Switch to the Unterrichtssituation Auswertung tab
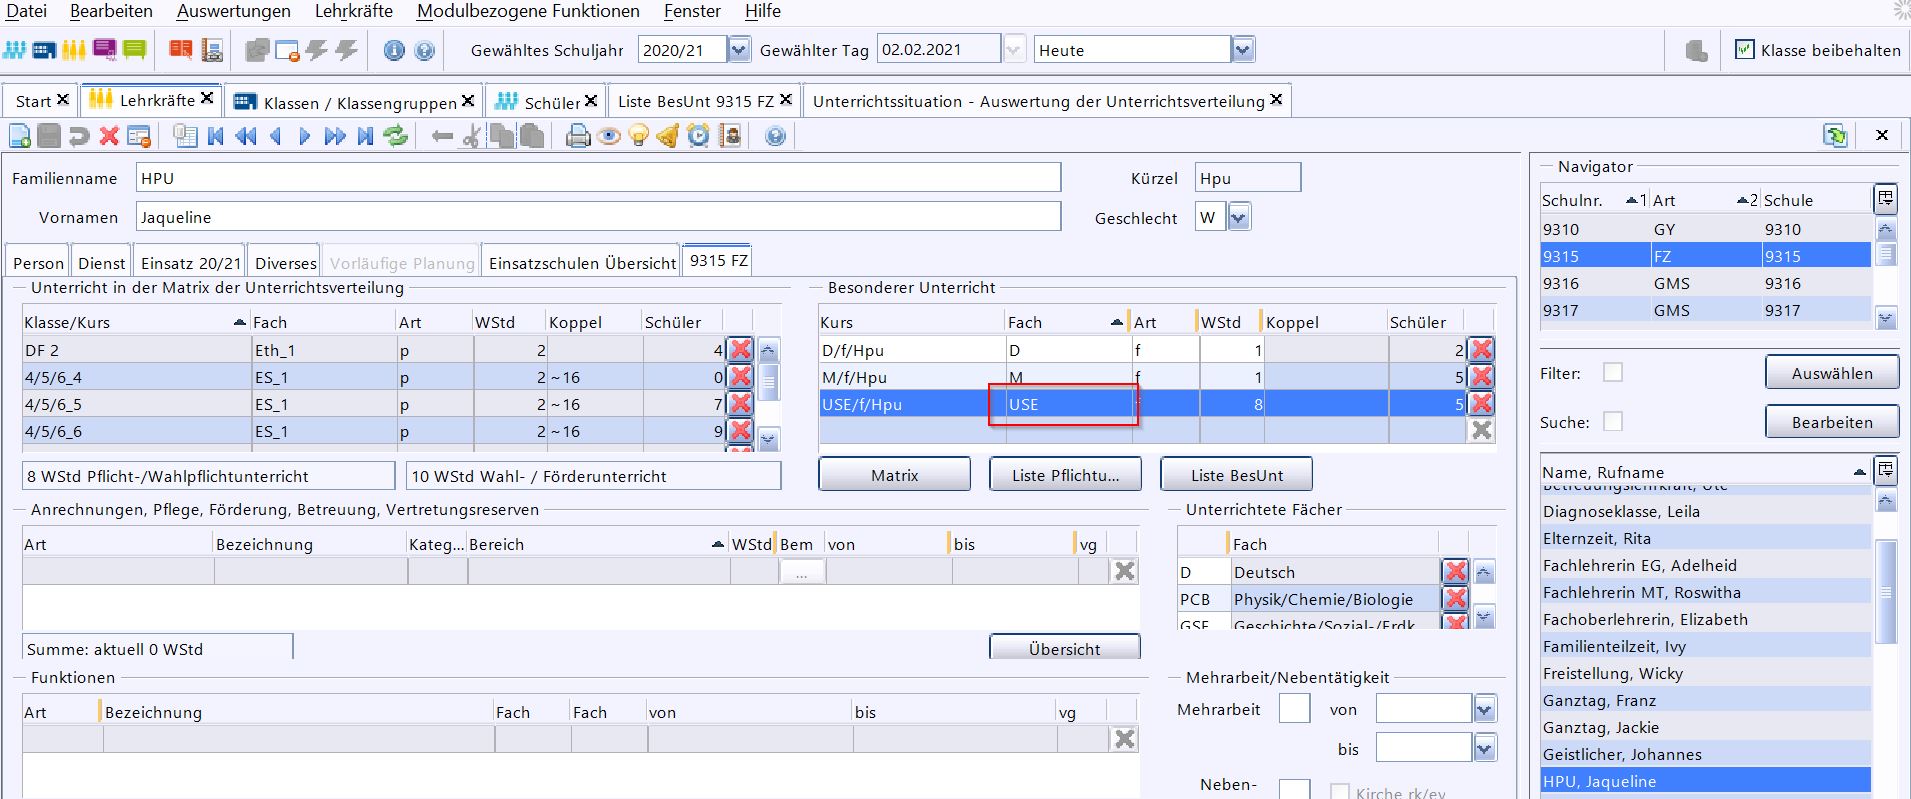Image resolution: width=1911 pixels, height=799 pixels. pos(1047,101)
